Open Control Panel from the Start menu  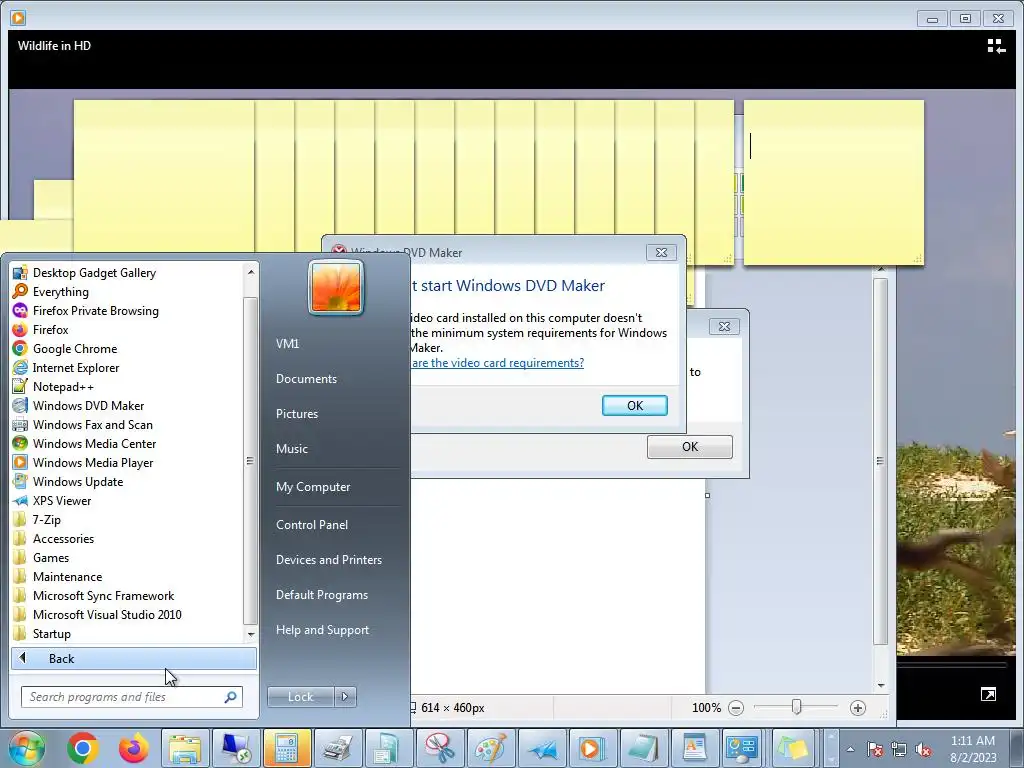312,524
